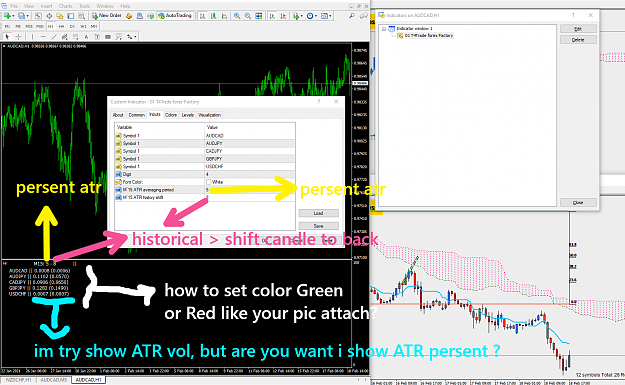625x385 pixels.
Task: Draw a horizontal line tool
Action: point(43,37)
